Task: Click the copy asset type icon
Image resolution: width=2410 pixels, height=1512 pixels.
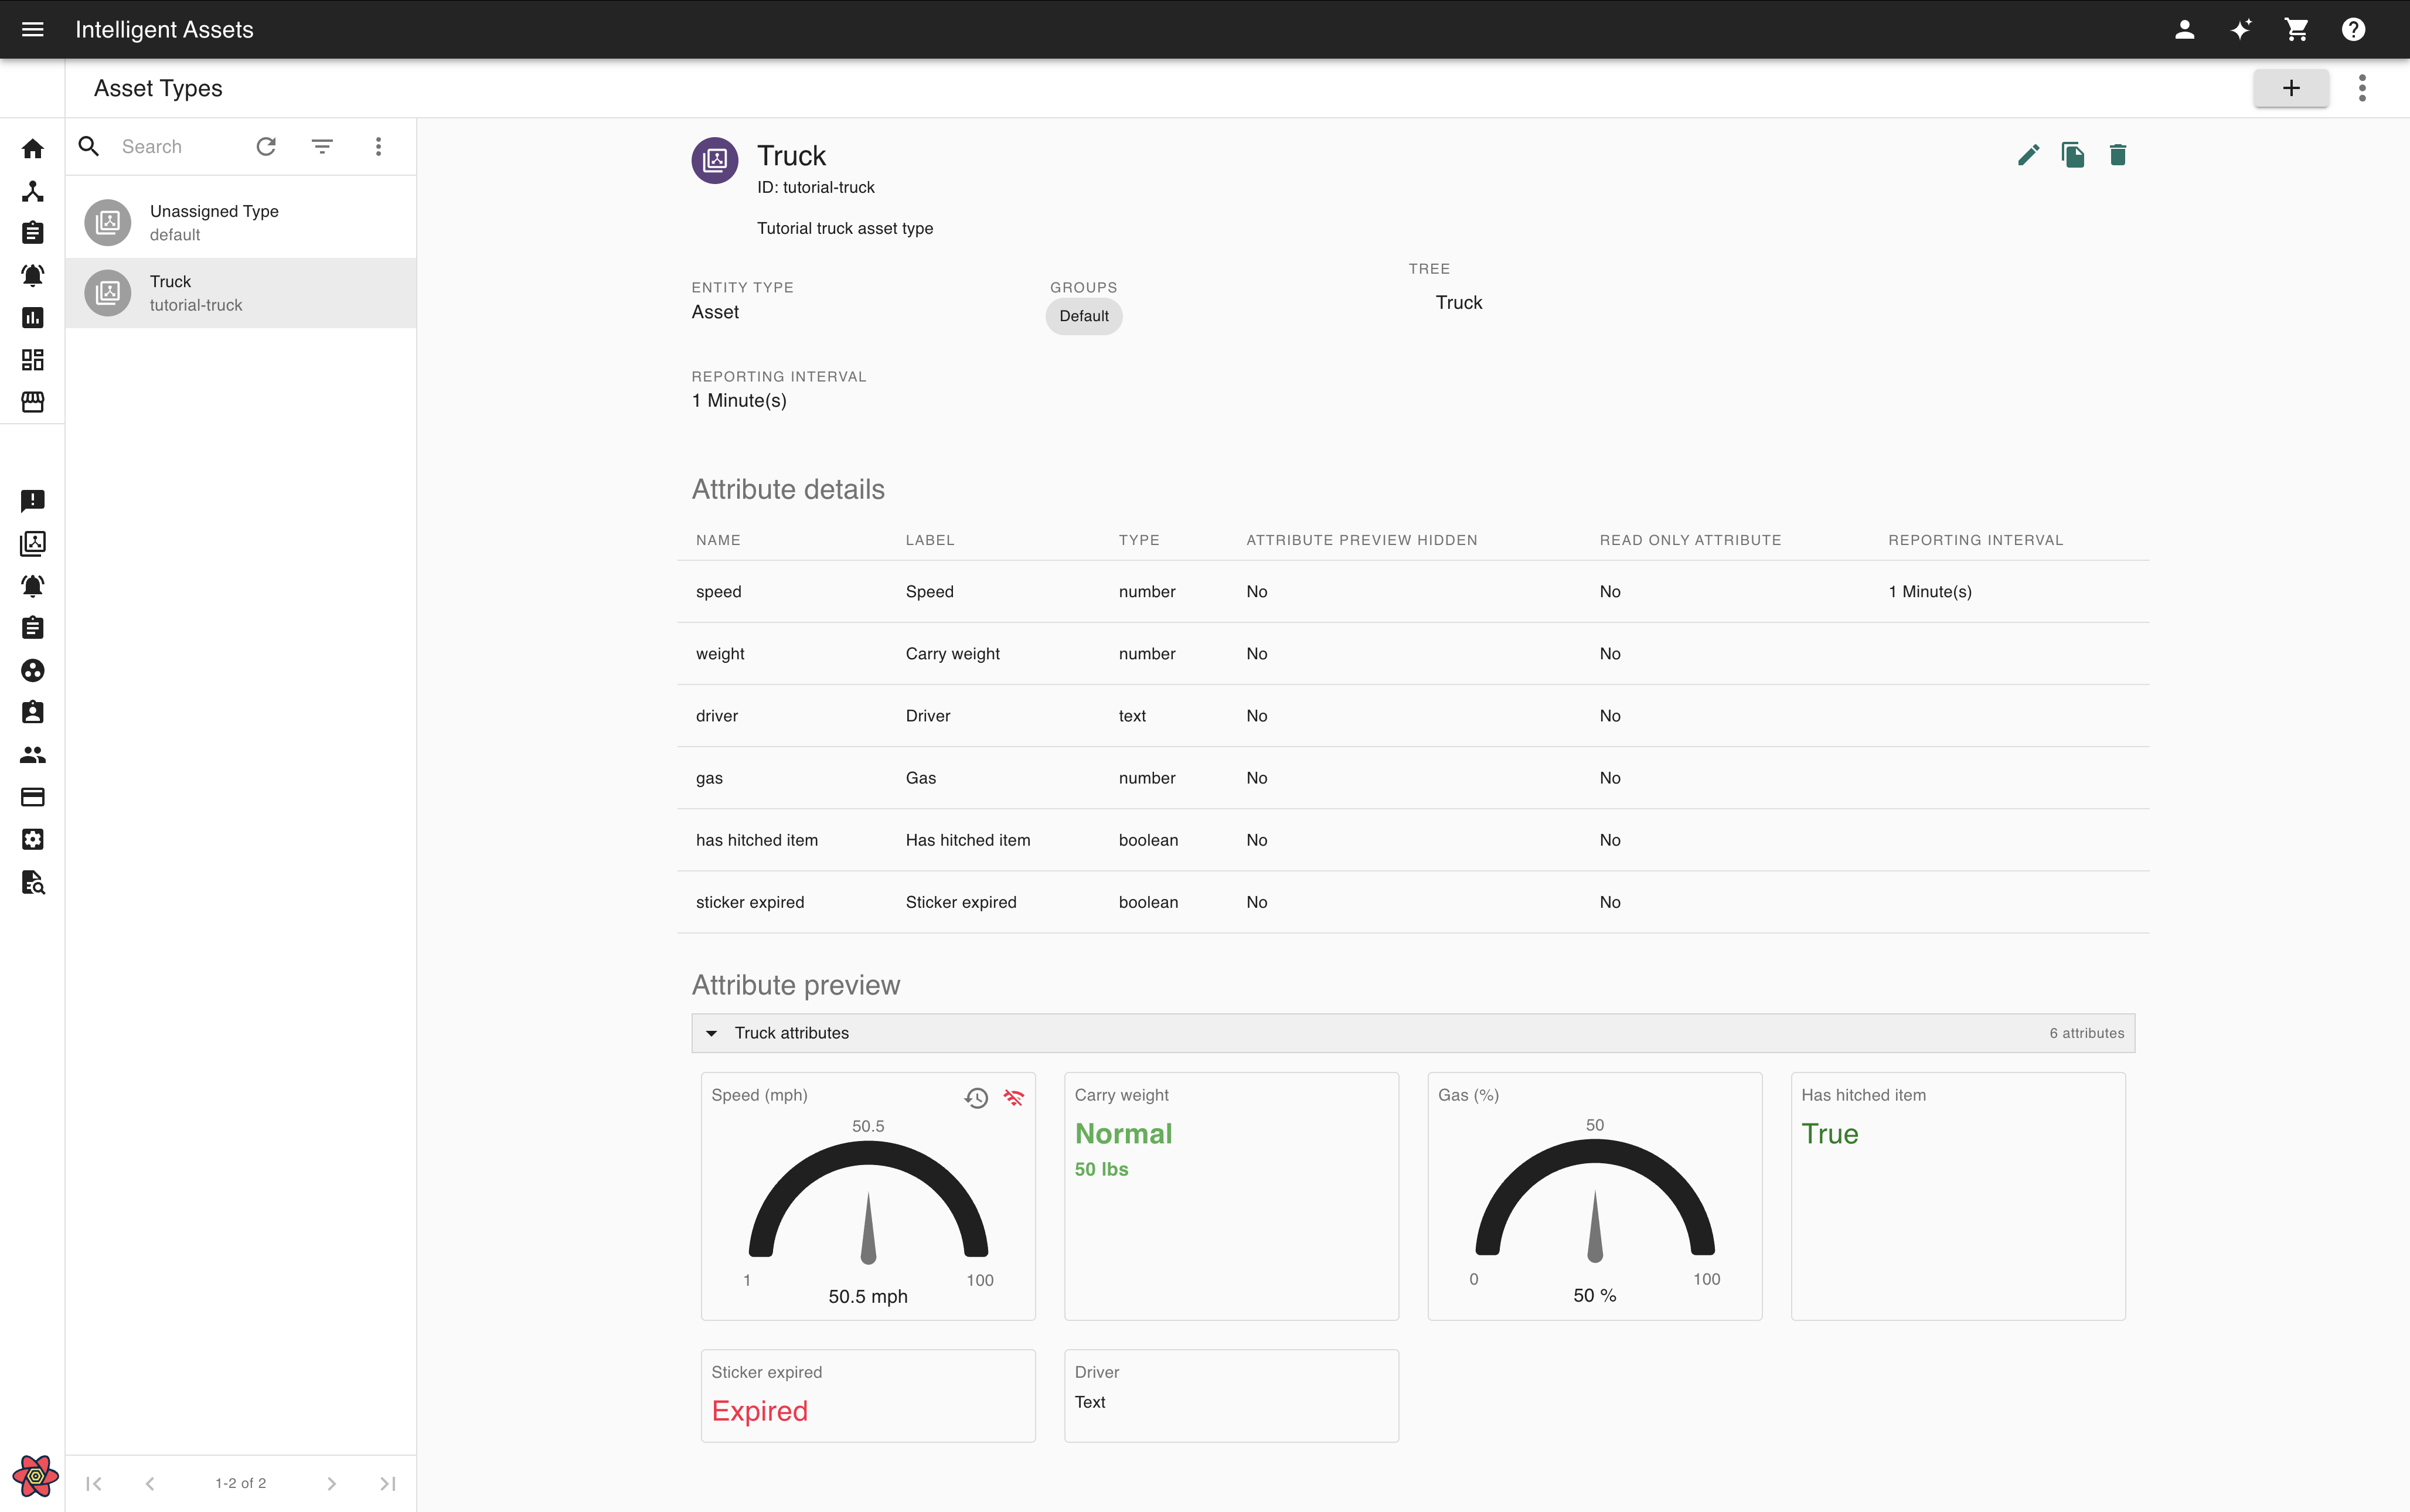Action: pos(2073,155)
